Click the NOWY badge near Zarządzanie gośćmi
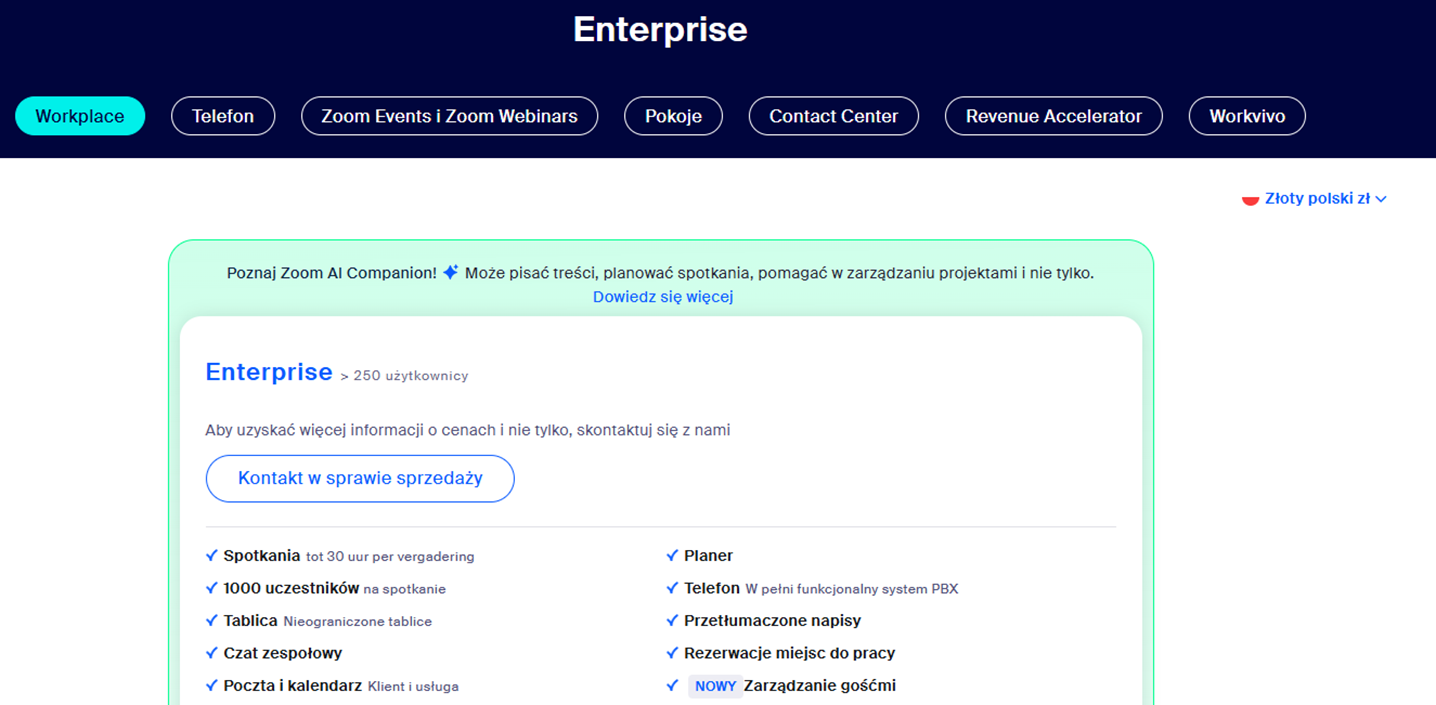 [x=715, y=686]
